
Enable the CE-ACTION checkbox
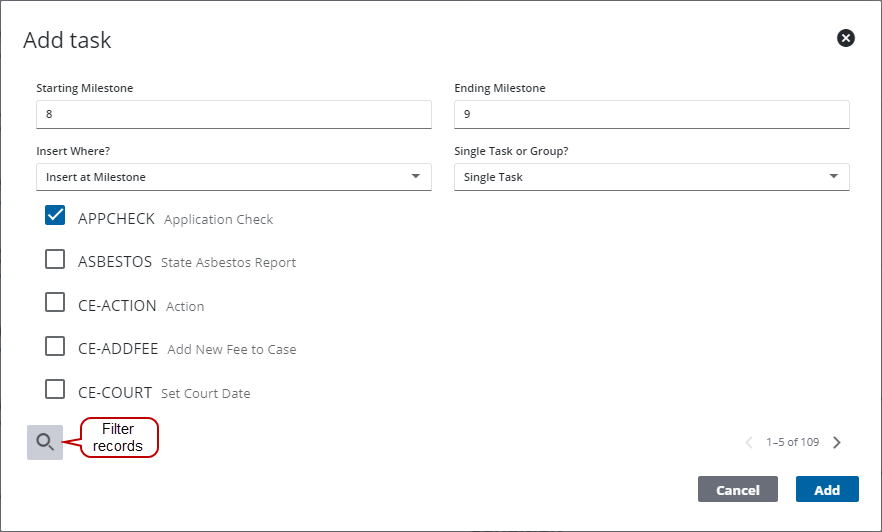coord(56,303)
